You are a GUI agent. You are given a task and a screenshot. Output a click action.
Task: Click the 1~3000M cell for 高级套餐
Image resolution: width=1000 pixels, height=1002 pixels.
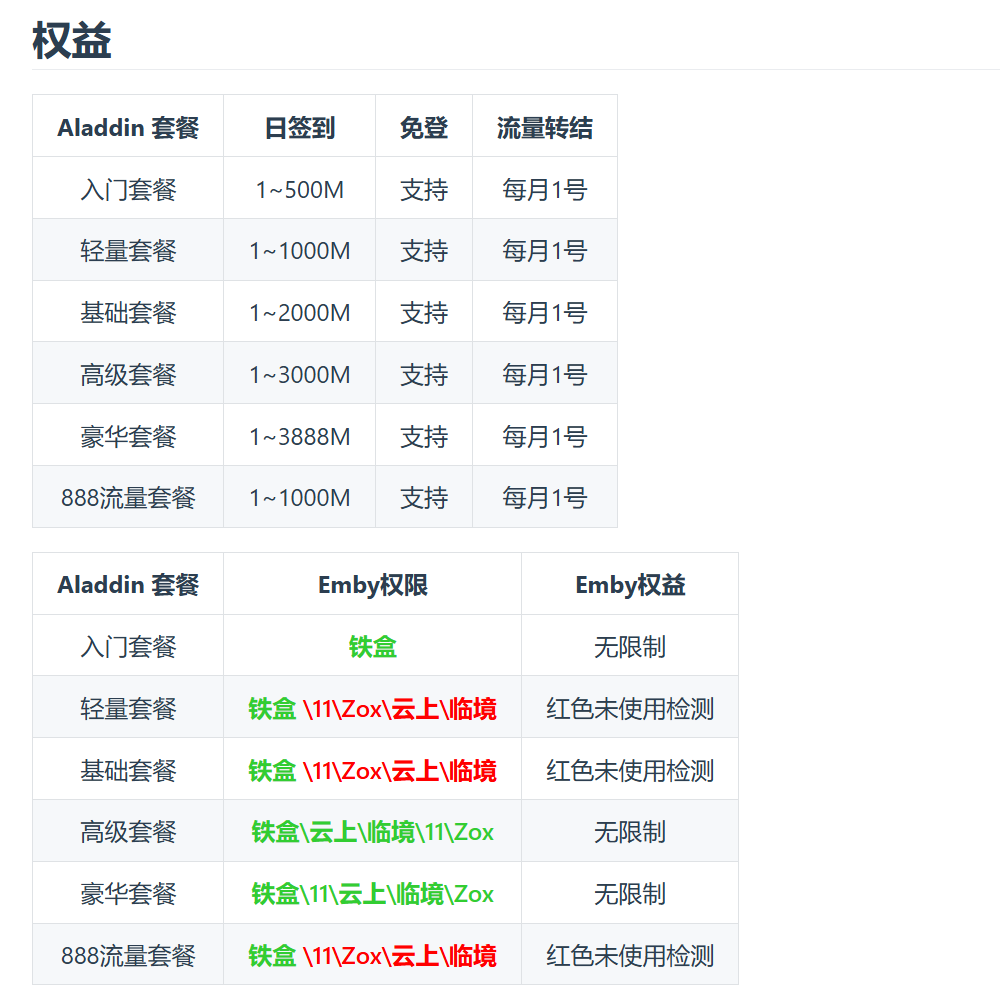tap(300, 375)
